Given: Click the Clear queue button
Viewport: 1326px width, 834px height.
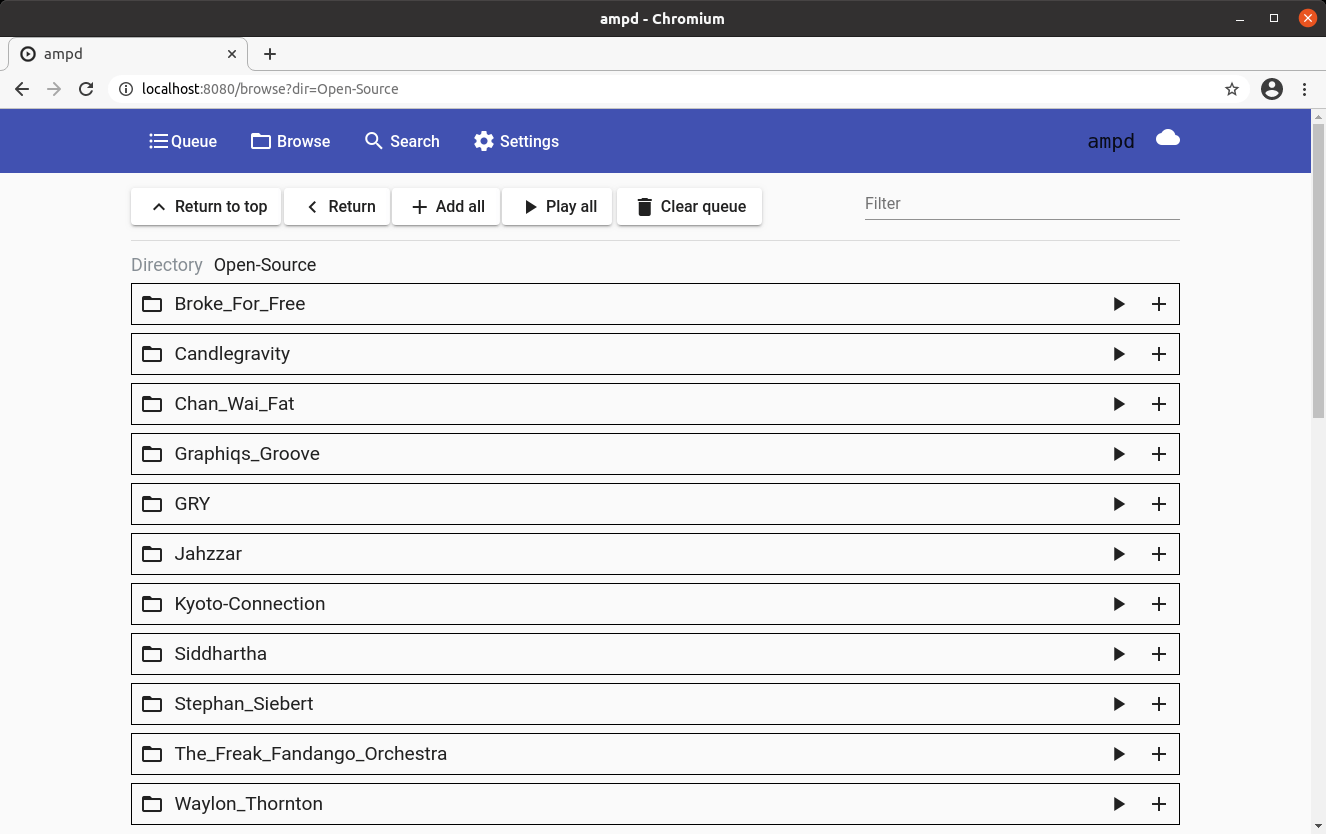Looking at the screenshot, I should tap(690, 207).
